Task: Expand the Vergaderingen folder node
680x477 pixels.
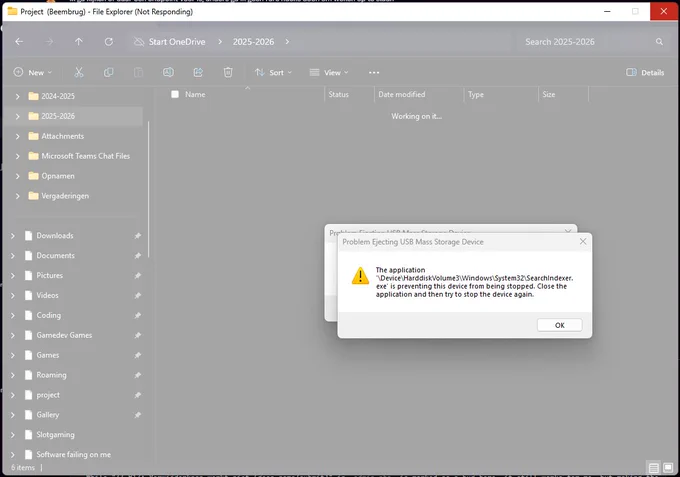Action: click(17, 196)
